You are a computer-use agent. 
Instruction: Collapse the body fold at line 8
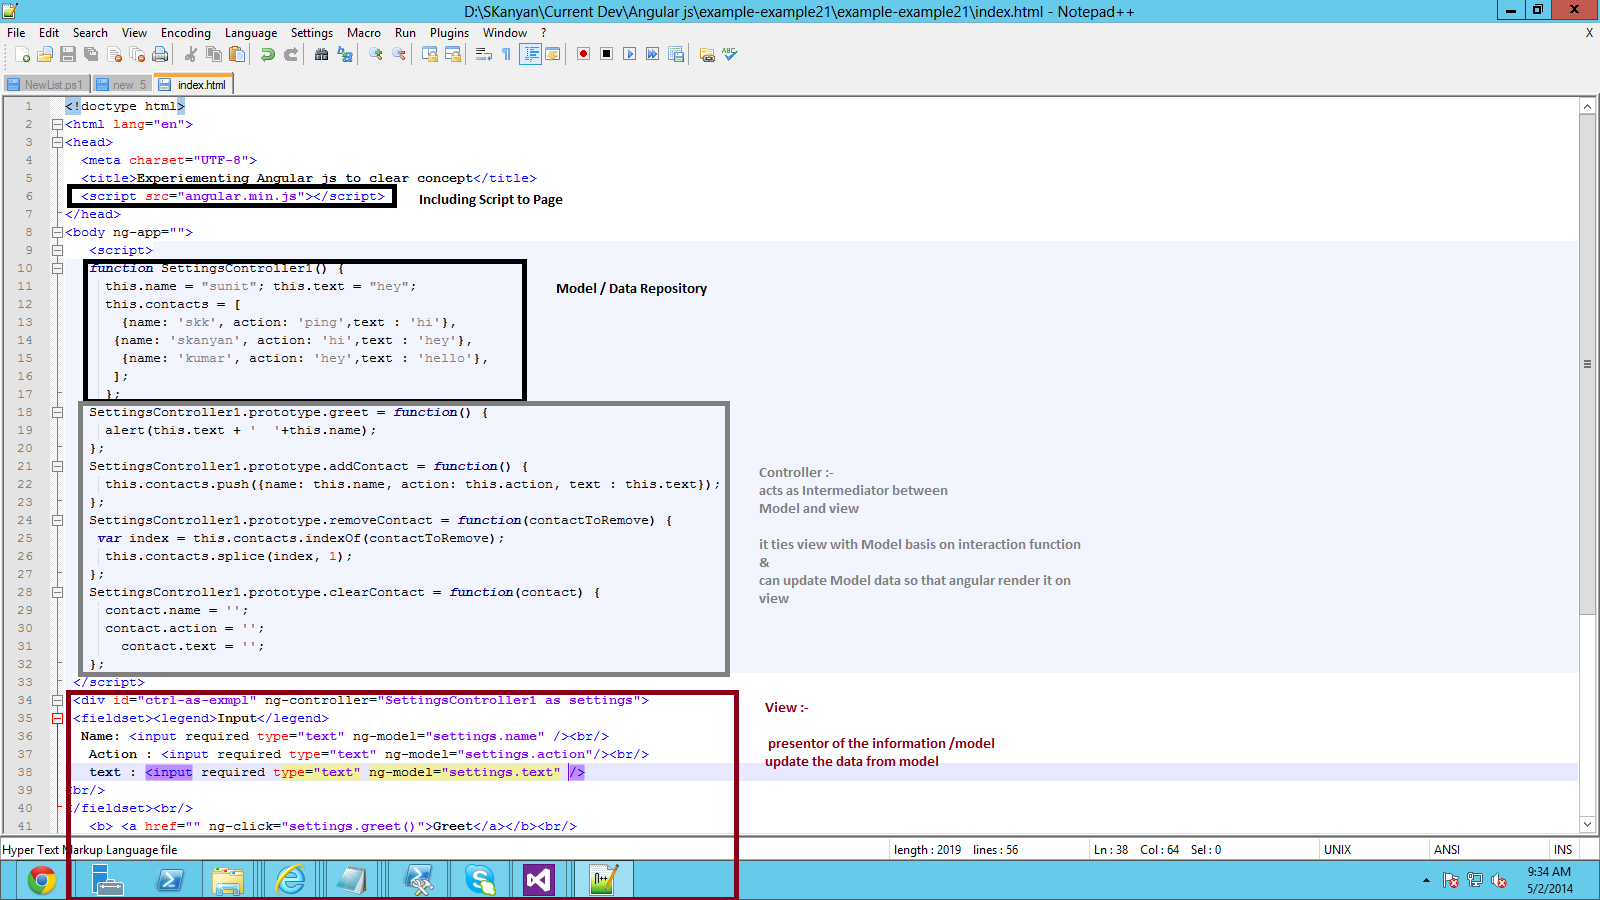point(57,233)
